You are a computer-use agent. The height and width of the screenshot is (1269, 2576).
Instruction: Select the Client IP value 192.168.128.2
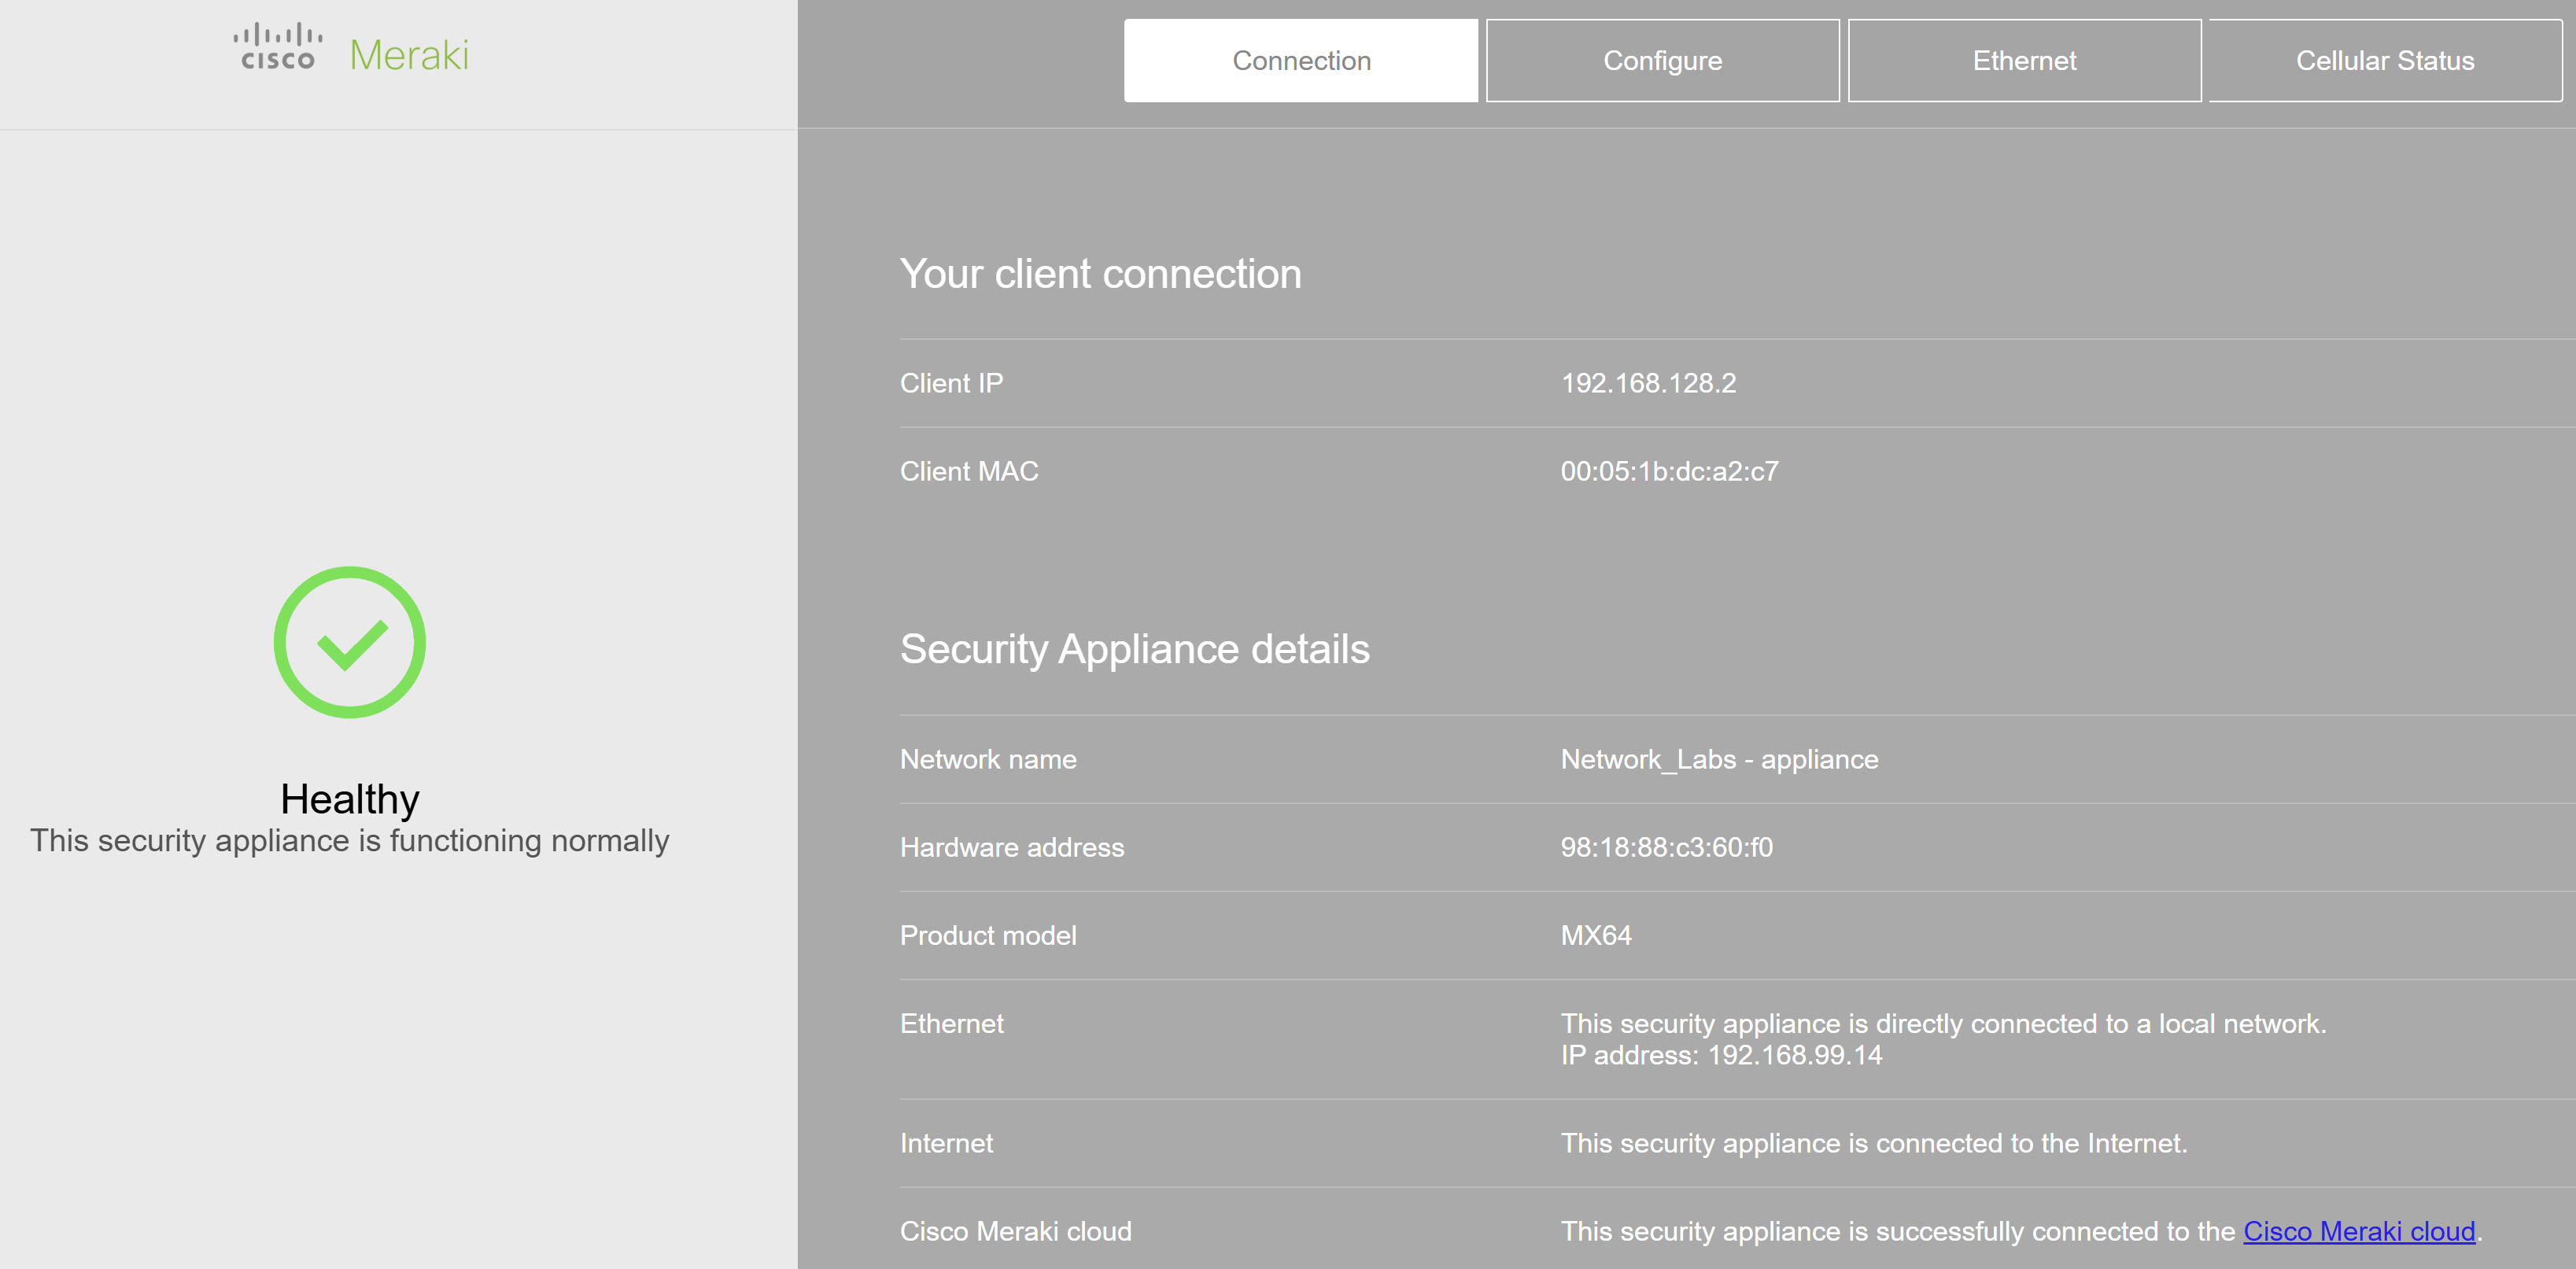tap(1648, 383)
